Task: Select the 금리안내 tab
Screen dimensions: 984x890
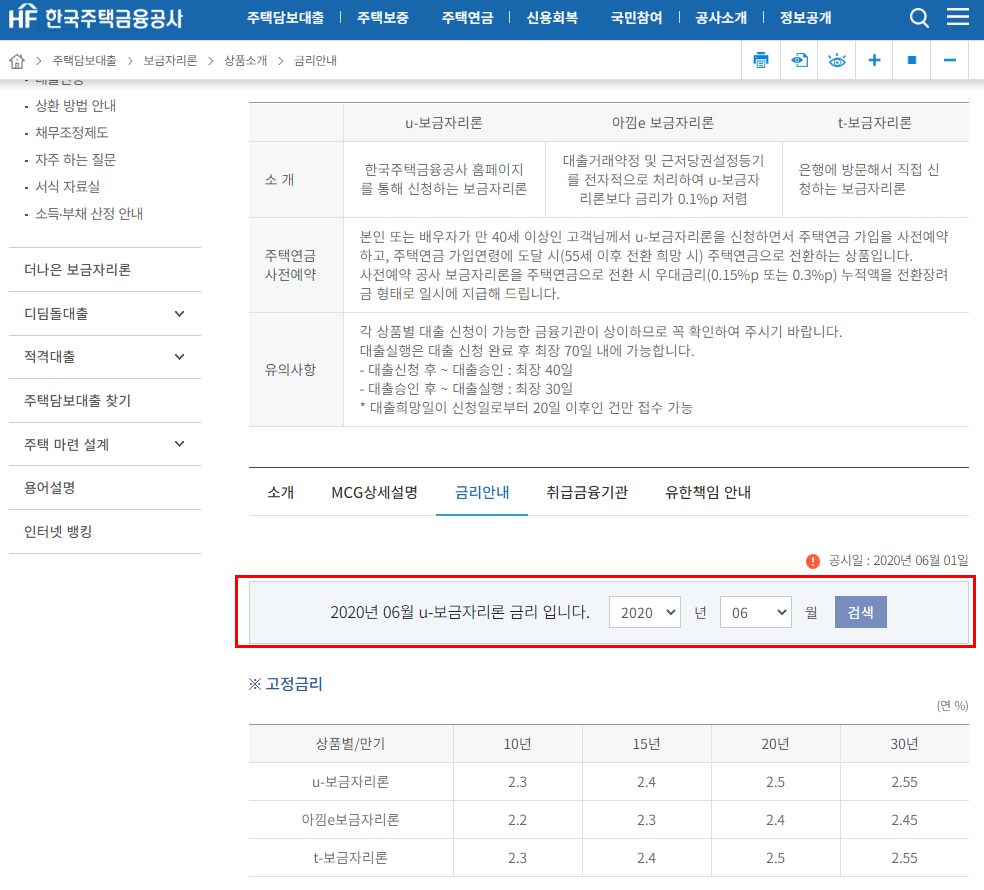Action: click(x=482, y=493)
